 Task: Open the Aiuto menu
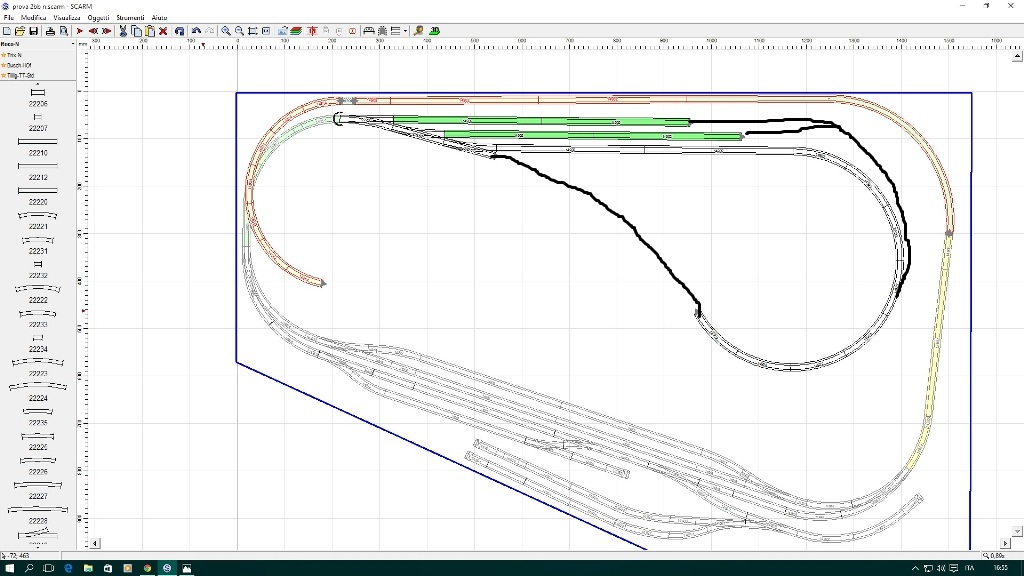pyautogui.click(x=159, y=18)
